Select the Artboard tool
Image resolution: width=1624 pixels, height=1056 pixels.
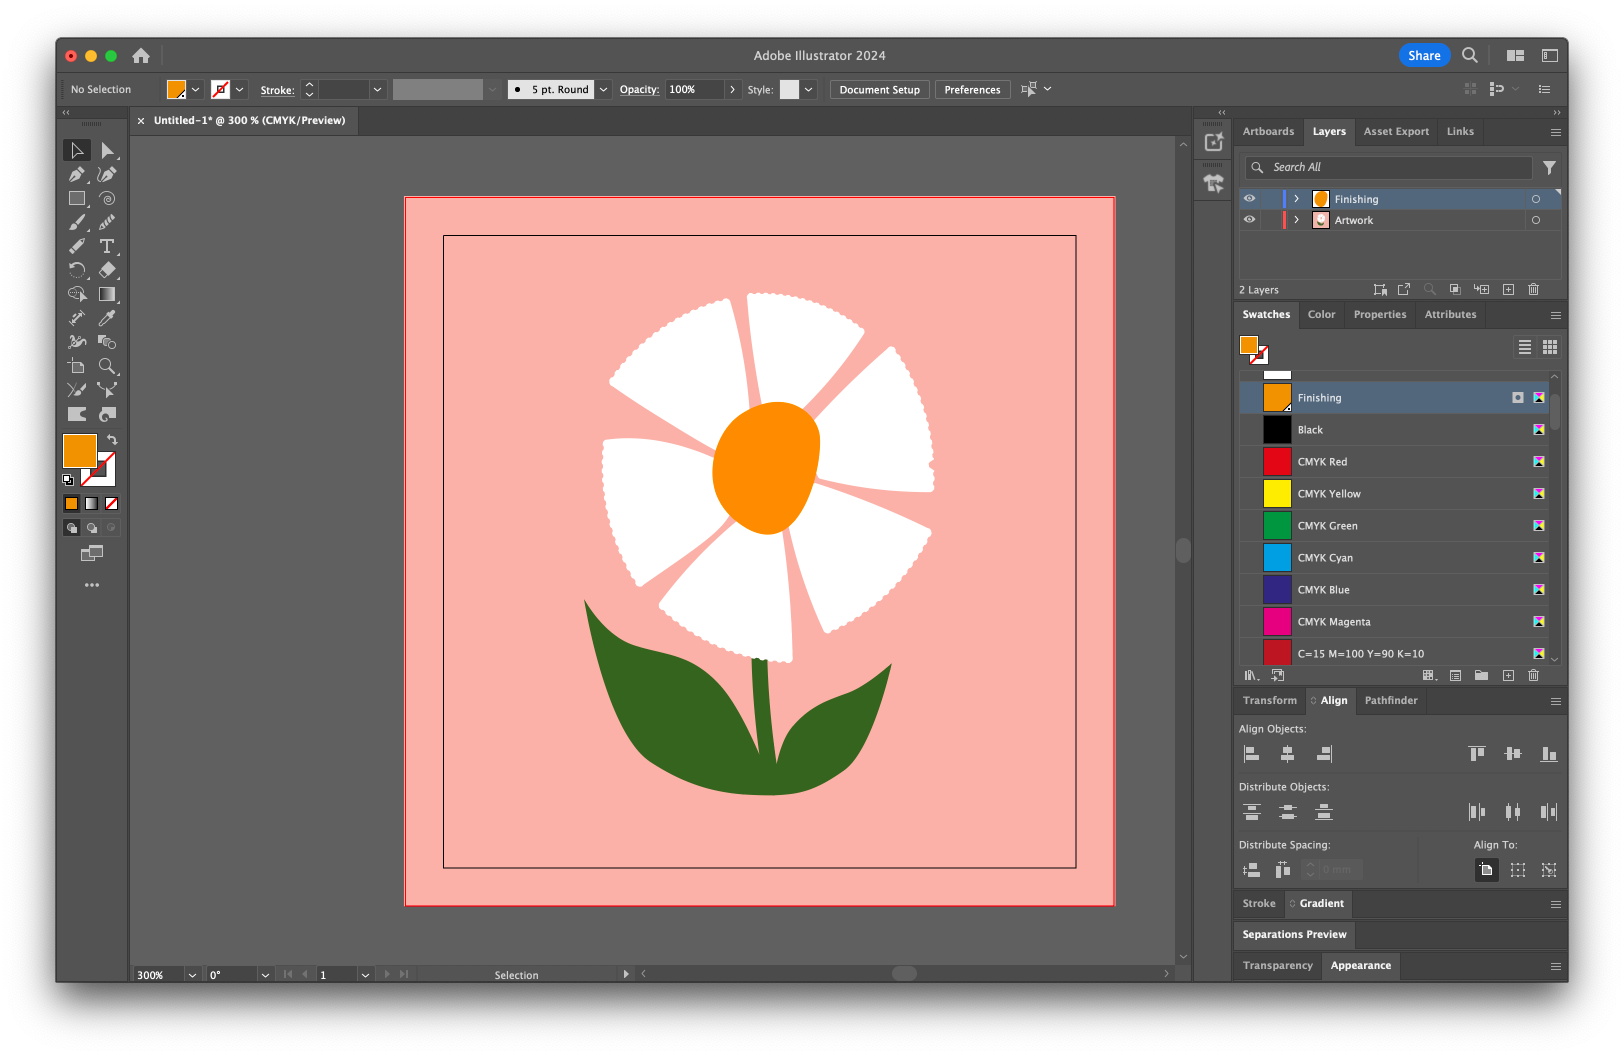tap(77, 366)
